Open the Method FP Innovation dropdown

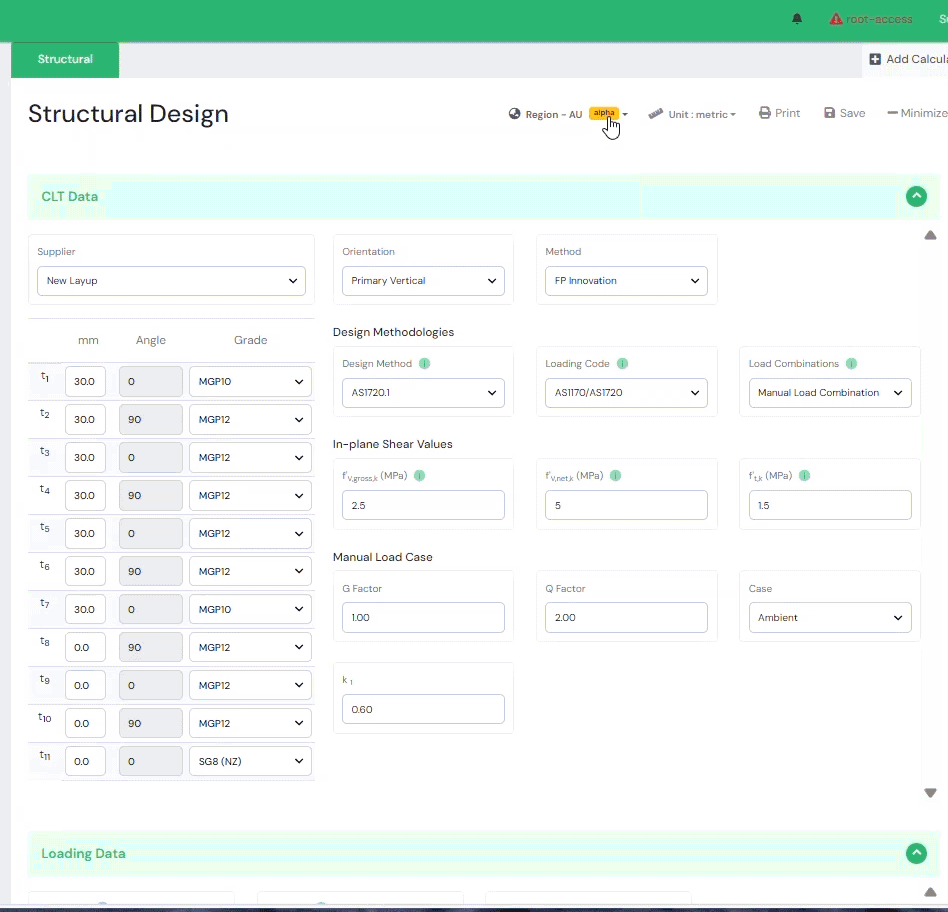626,281
